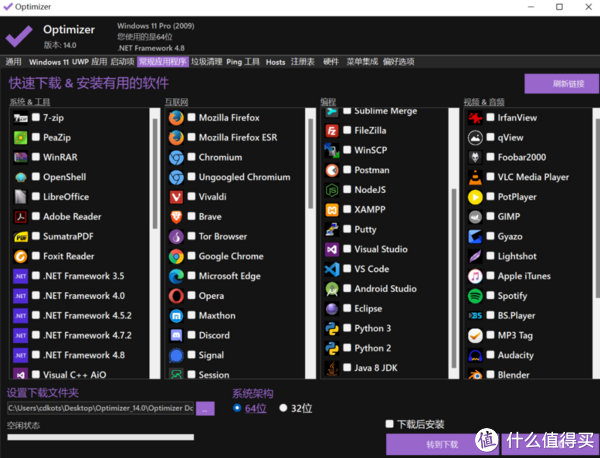
Task: Click the 转到下载 button
Action: click(x=442, y=445)
